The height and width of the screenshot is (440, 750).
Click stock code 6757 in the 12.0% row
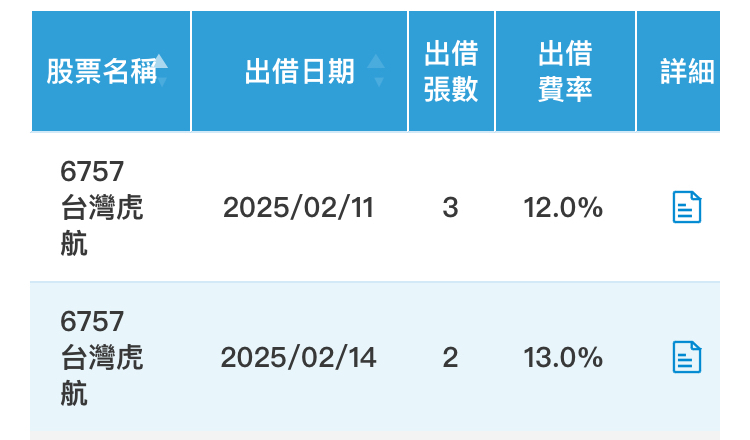coord(91,172)
